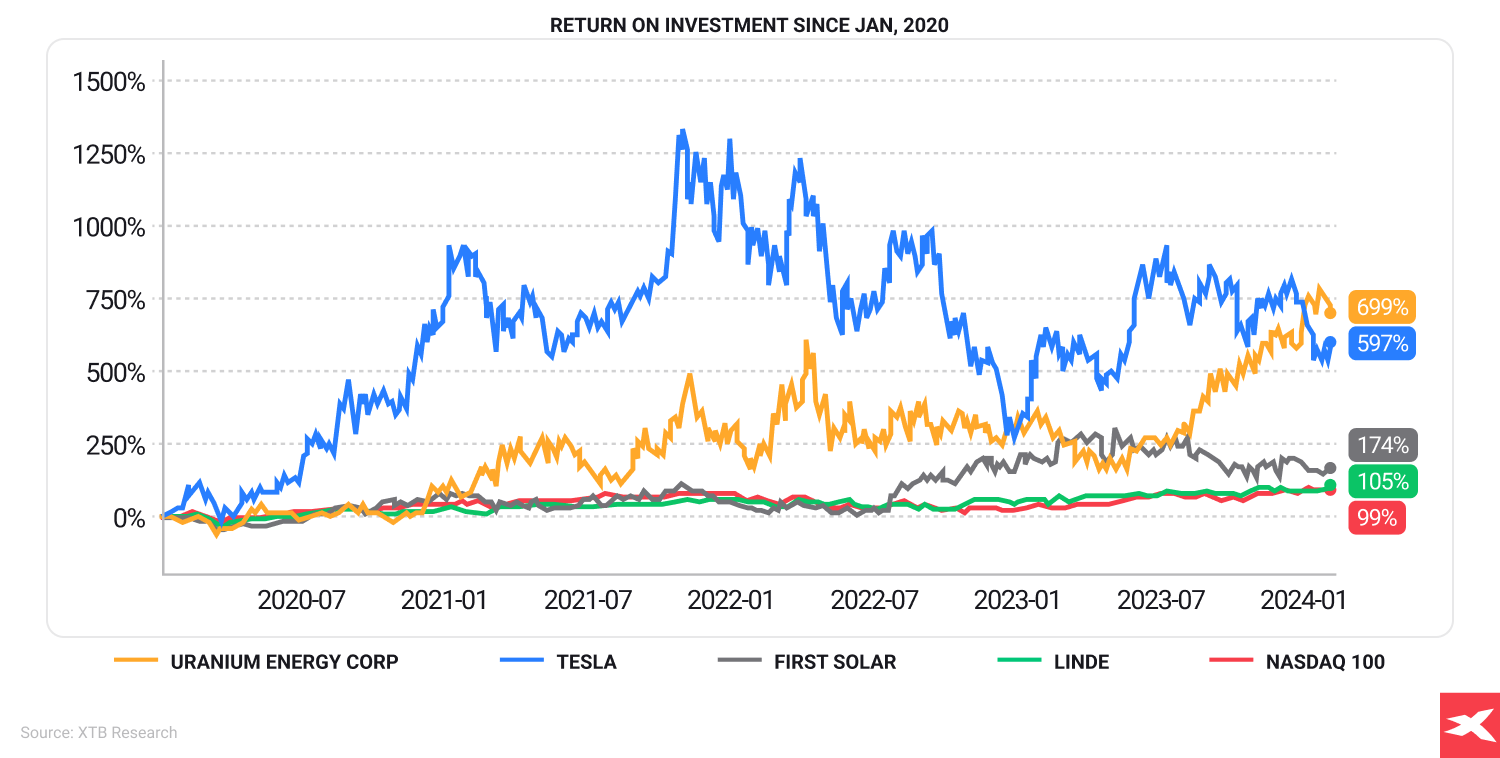Click the blue 597% value badge
1500x758 pixels.
coord(1382,343)
